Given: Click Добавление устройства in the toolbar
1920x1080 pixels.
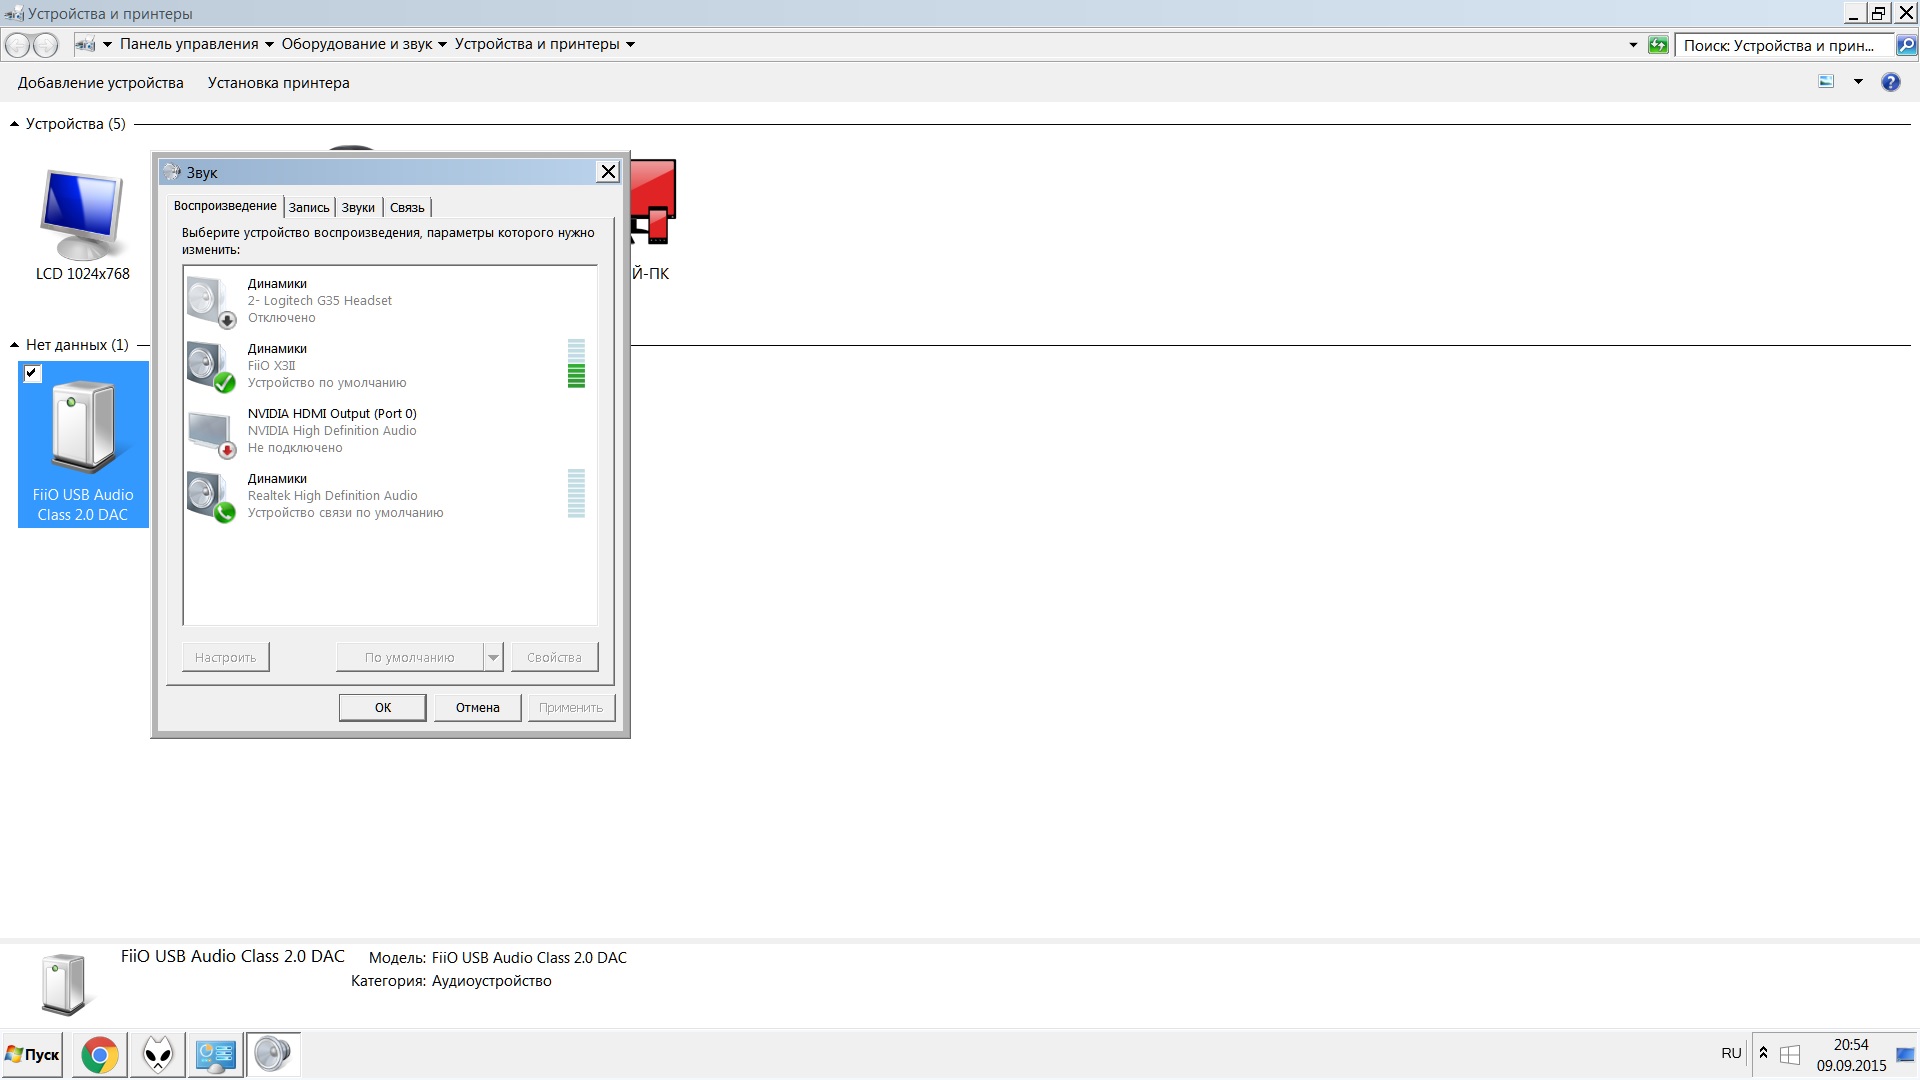Looking at the screenshot, I should point(100,83).
